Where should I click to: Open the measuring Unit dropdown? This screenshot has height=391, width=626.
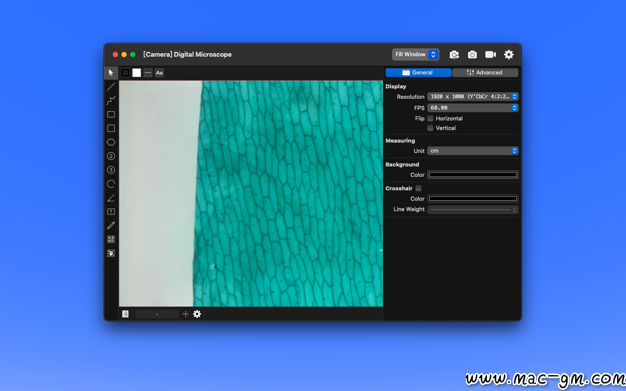point(473,151)
